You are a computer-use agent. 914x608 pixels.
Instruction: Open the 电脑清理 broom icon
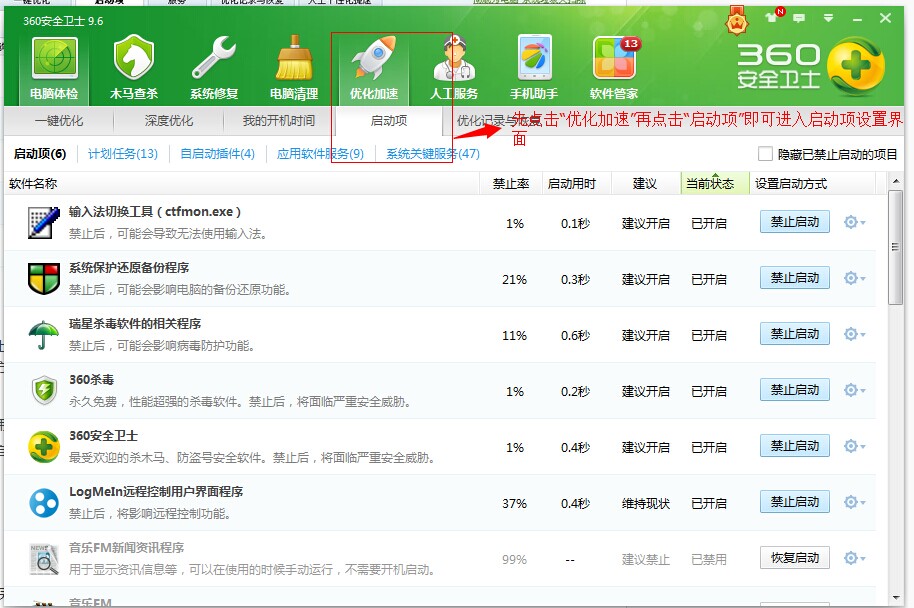coord(294,67)
